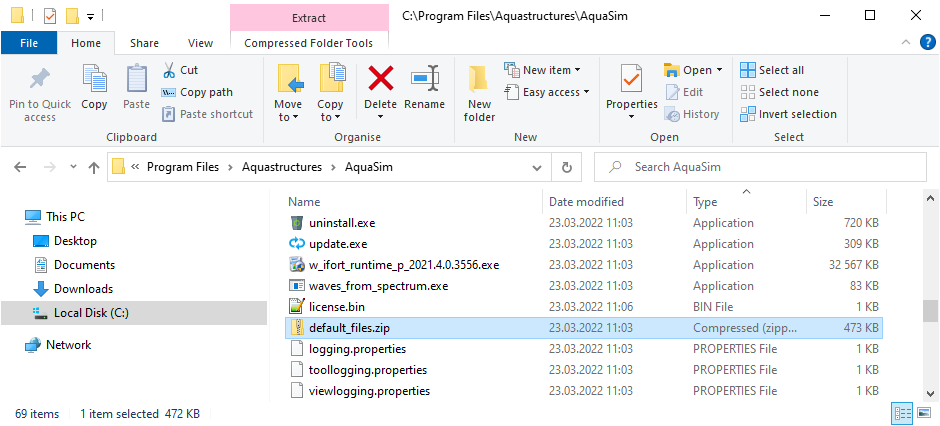The image size is (940, 426).
Task: Switch to the Share tab
Action: [x=144, y=43]
